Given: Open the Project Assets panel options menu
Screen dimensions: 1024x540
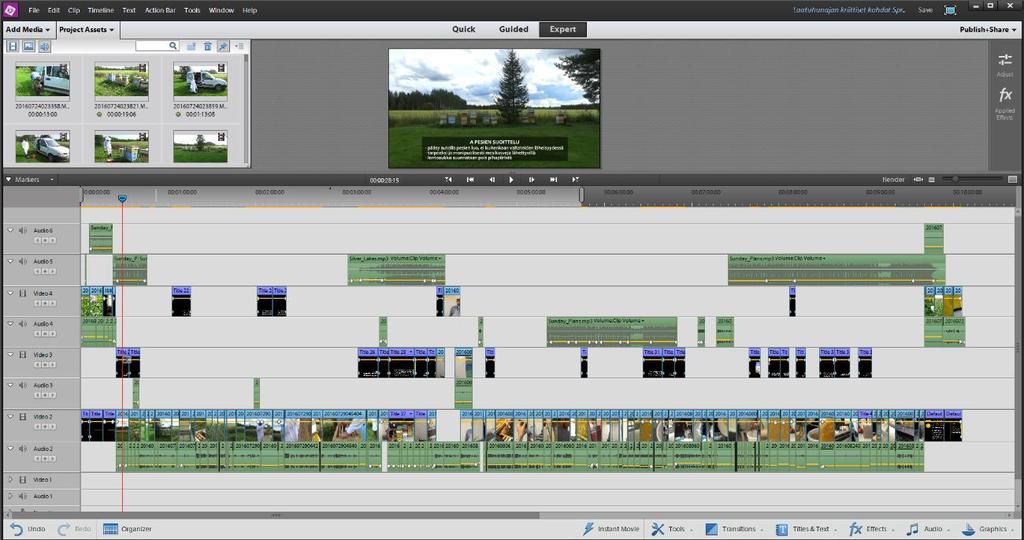Looking at the screenshot, I should 239,46.
